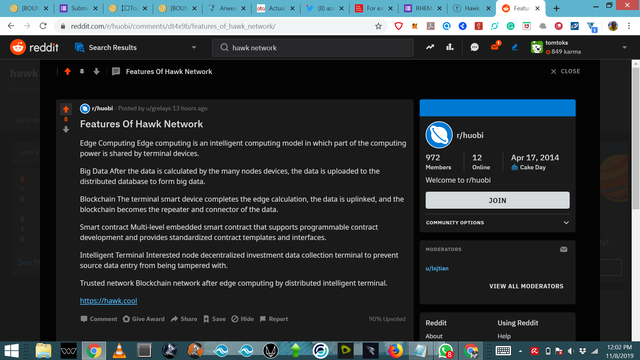Open moderator u/lxjtian profile
640x360 pixels.
[437, 268]
